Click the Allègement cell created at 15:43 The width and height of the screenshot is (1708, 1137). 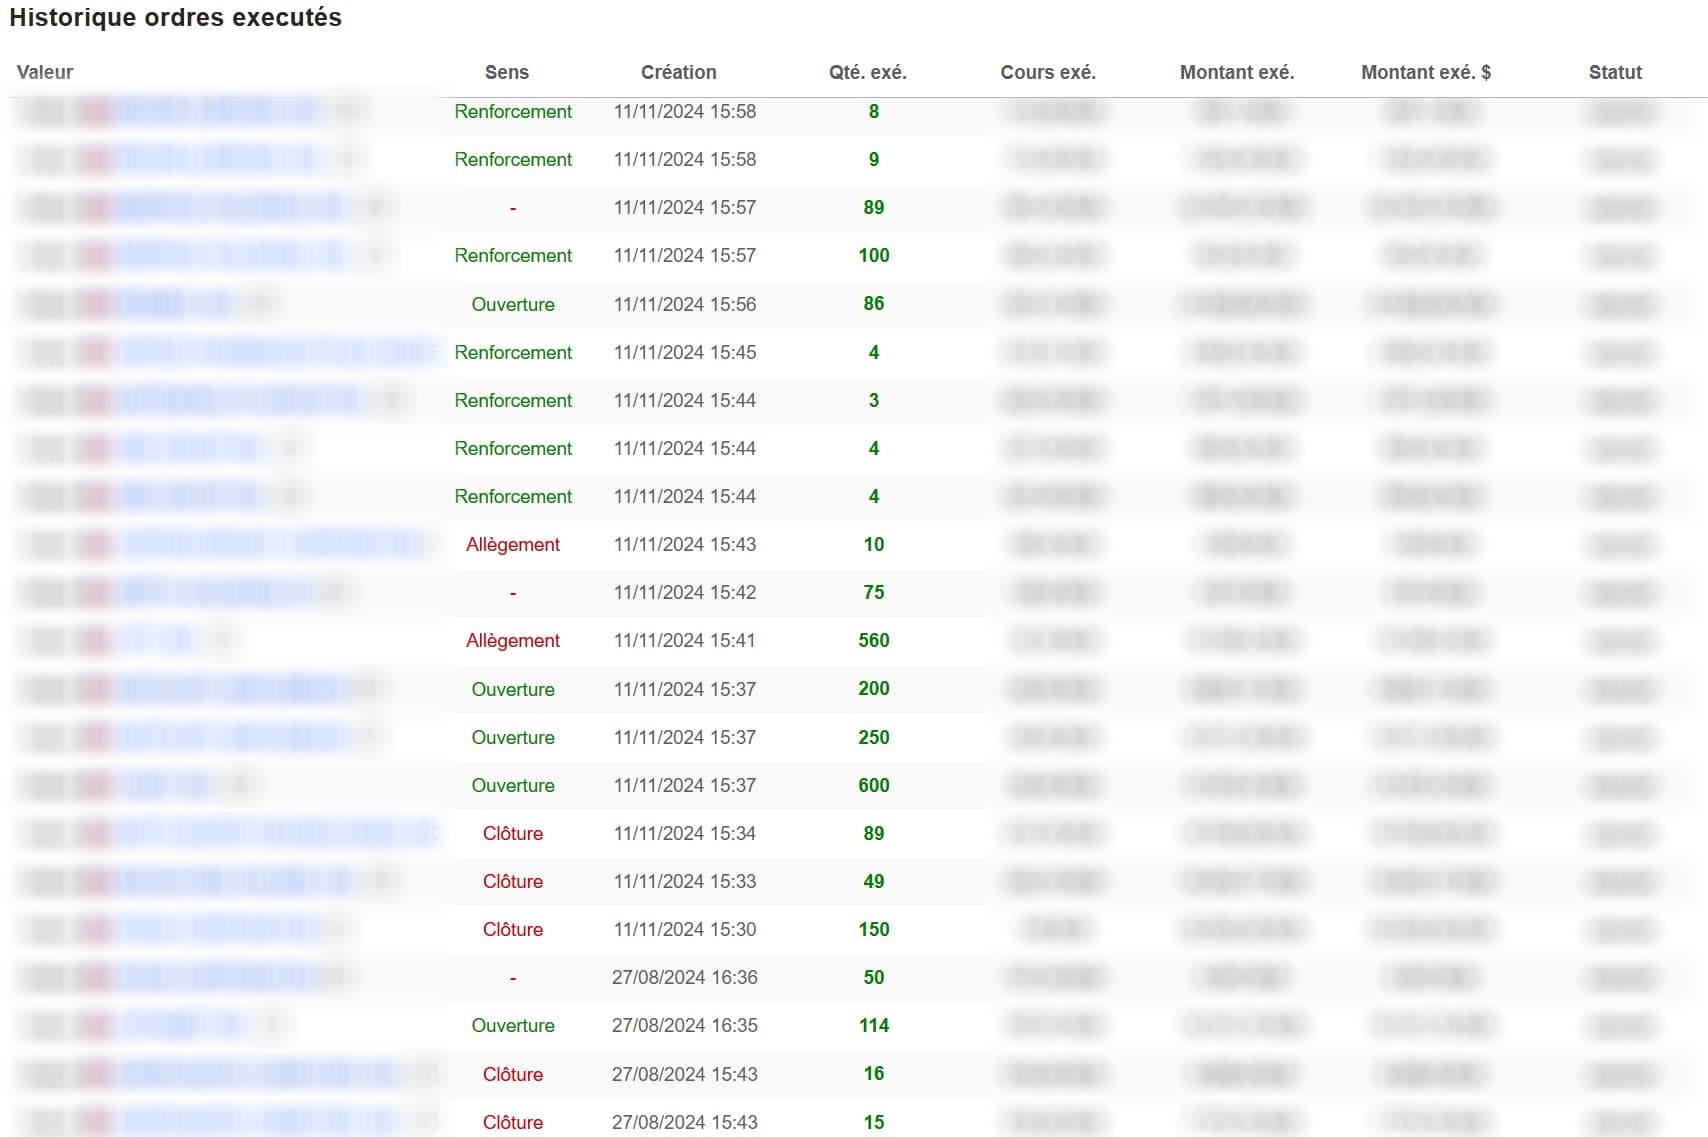pyautogui.click(x=512, y=544)
